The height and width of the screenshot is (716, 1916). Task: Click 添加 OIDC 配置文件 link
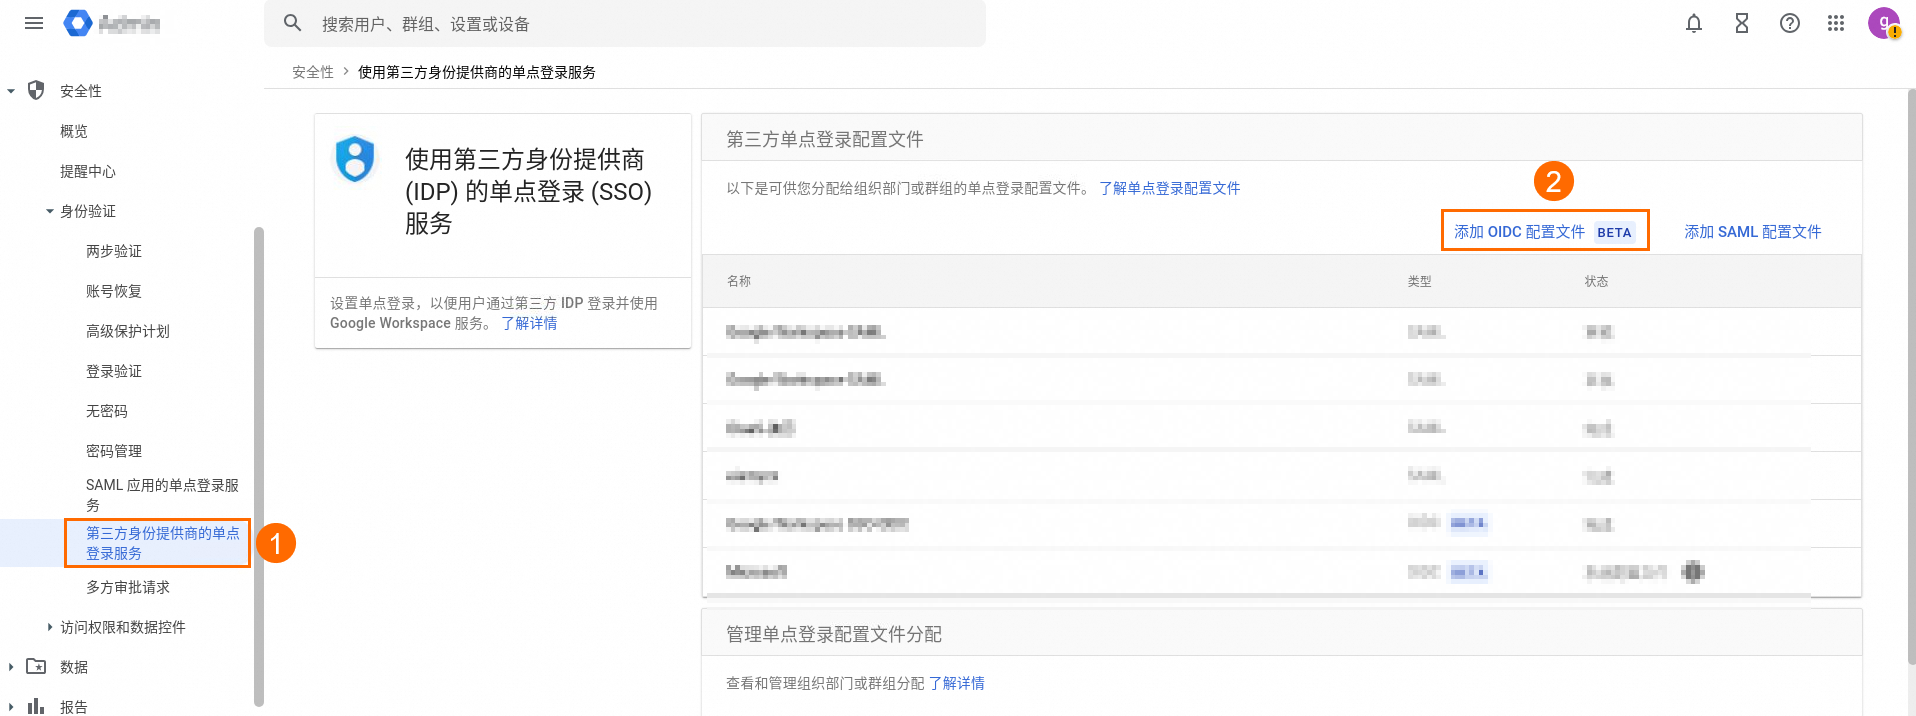[1544, 231]
